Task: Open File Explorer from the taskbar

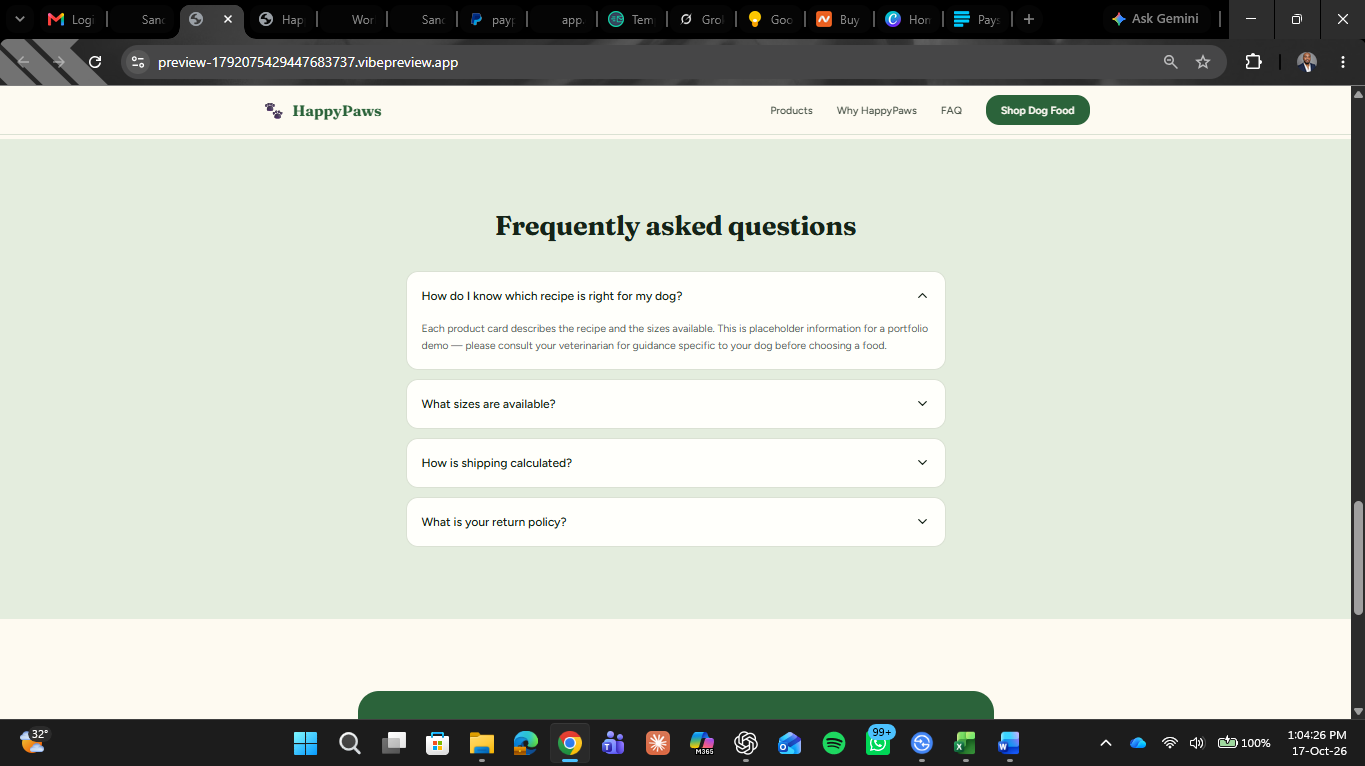Action: (482, 743)
